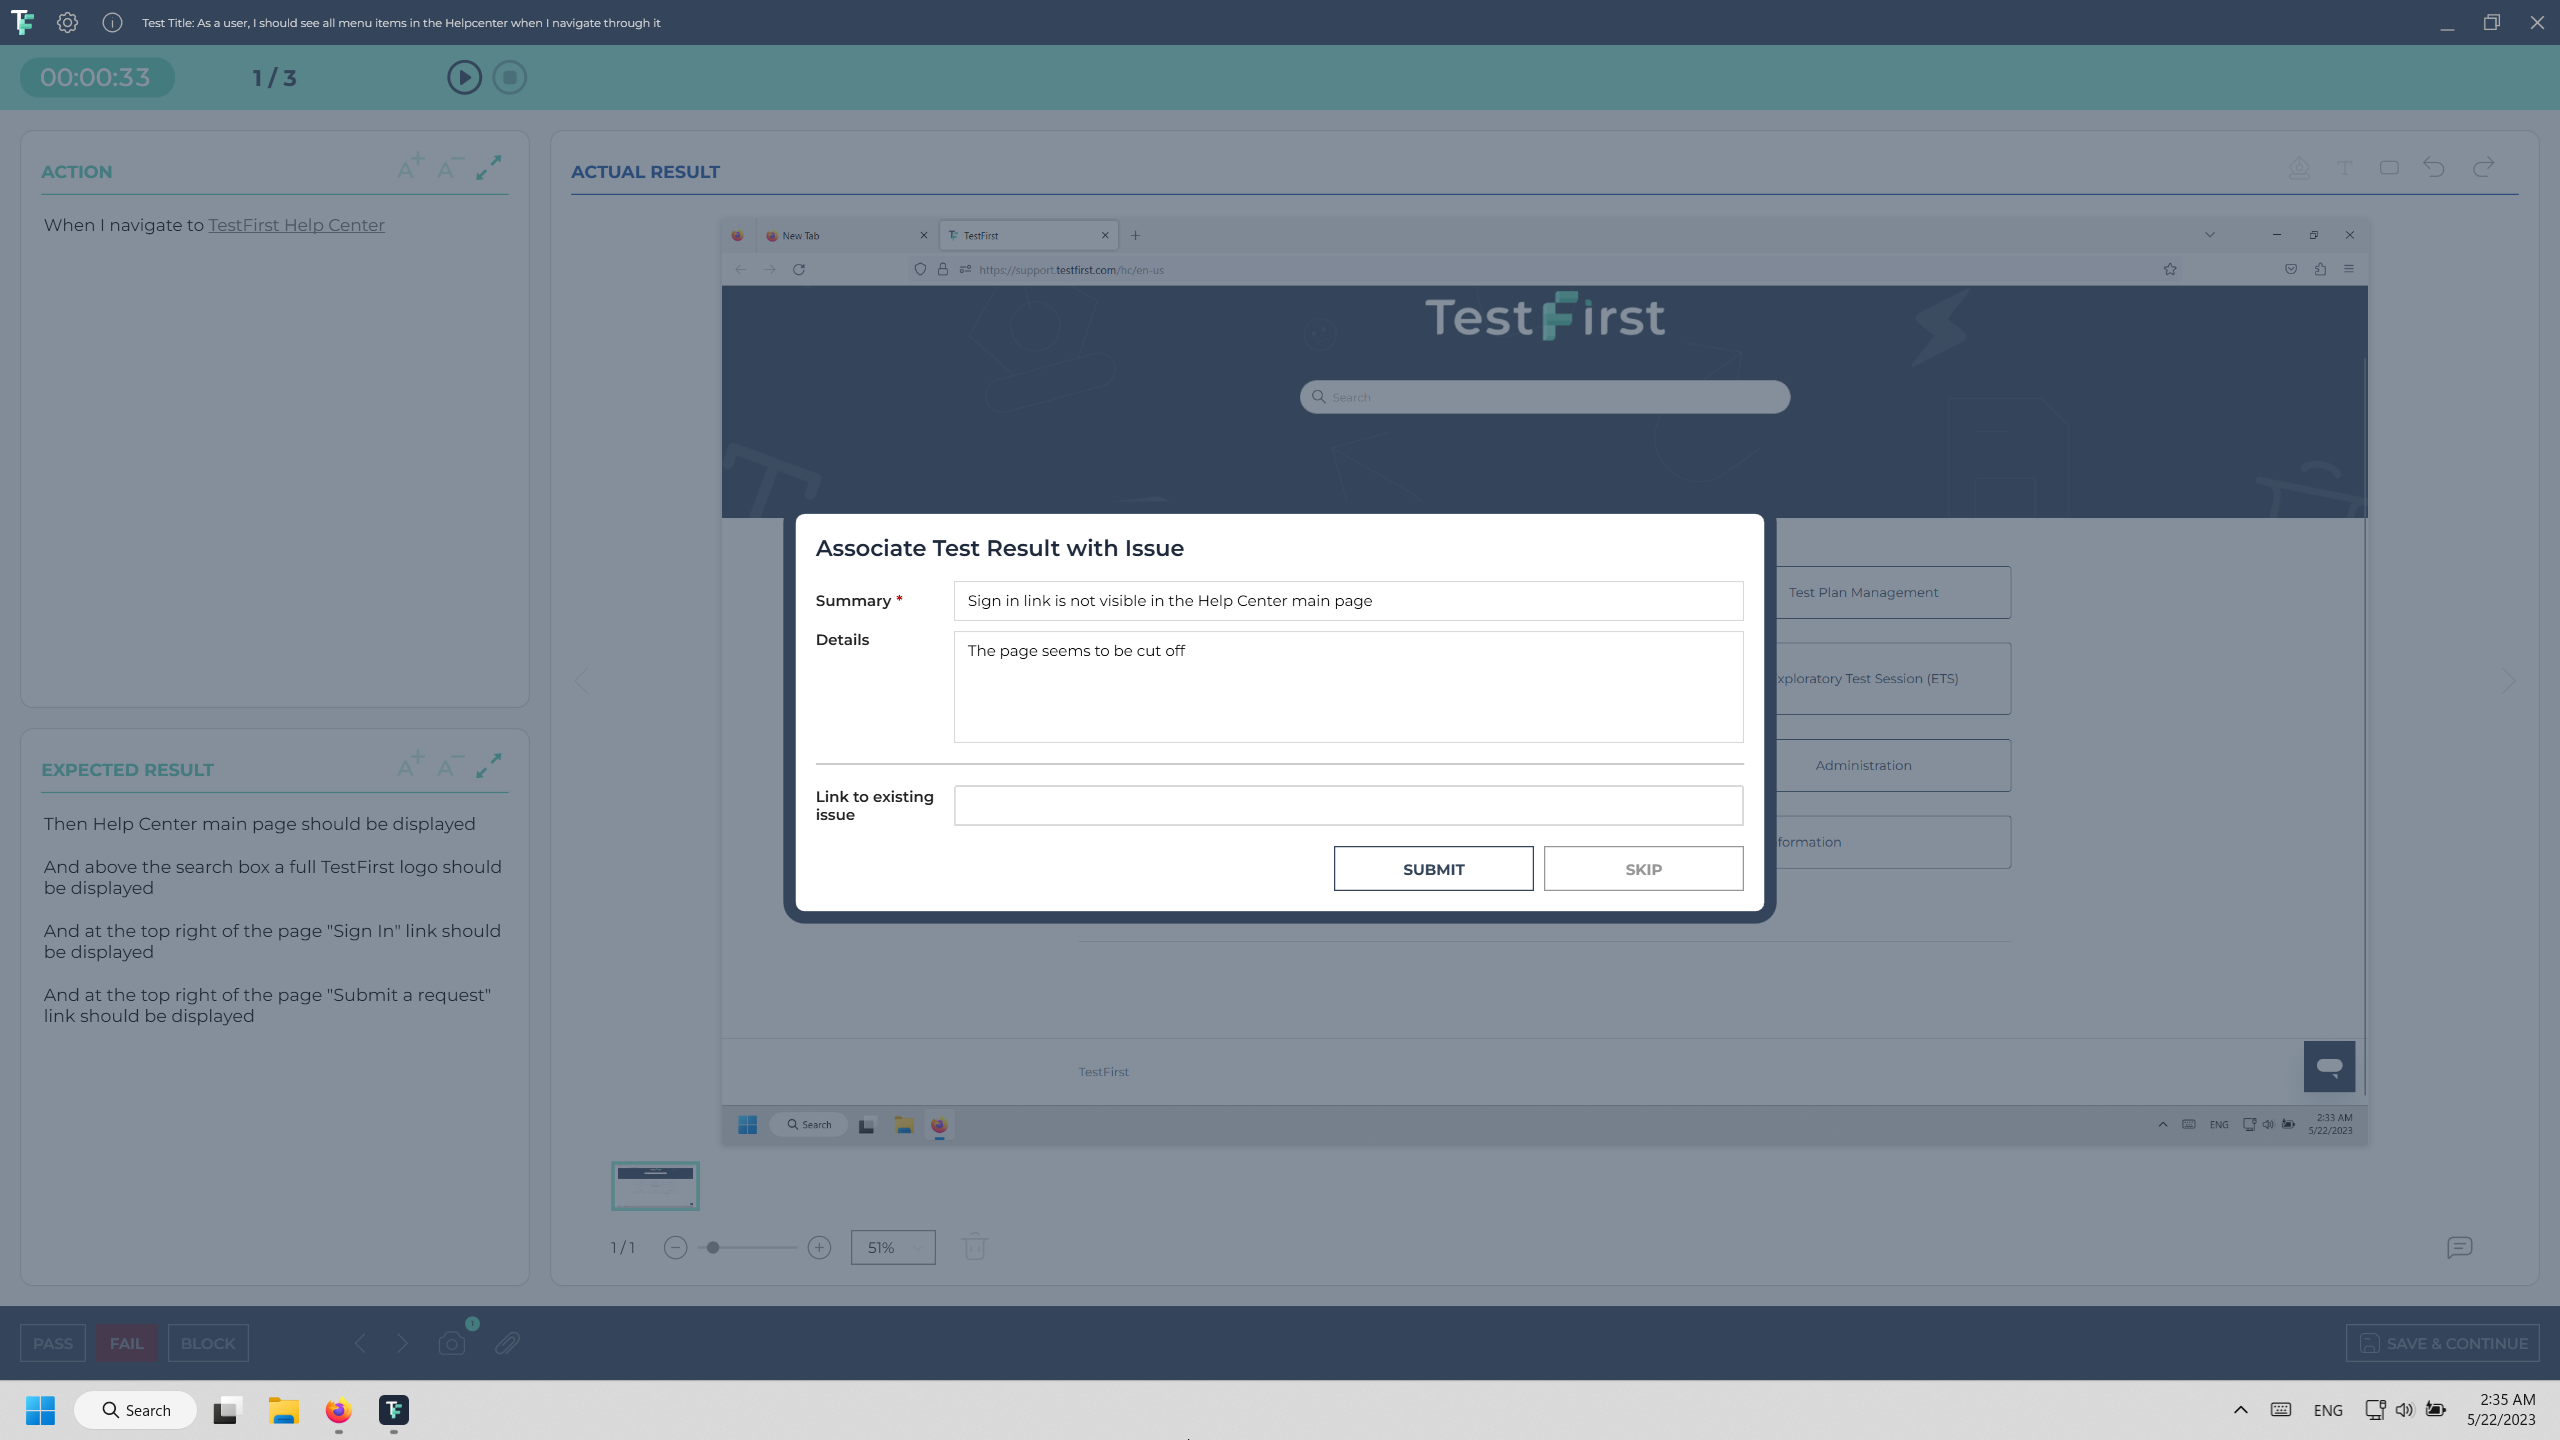Redo the last annotation change
Image resolution: width=2560 pixels, height=1440 pixels.
tap(2483, 168)
